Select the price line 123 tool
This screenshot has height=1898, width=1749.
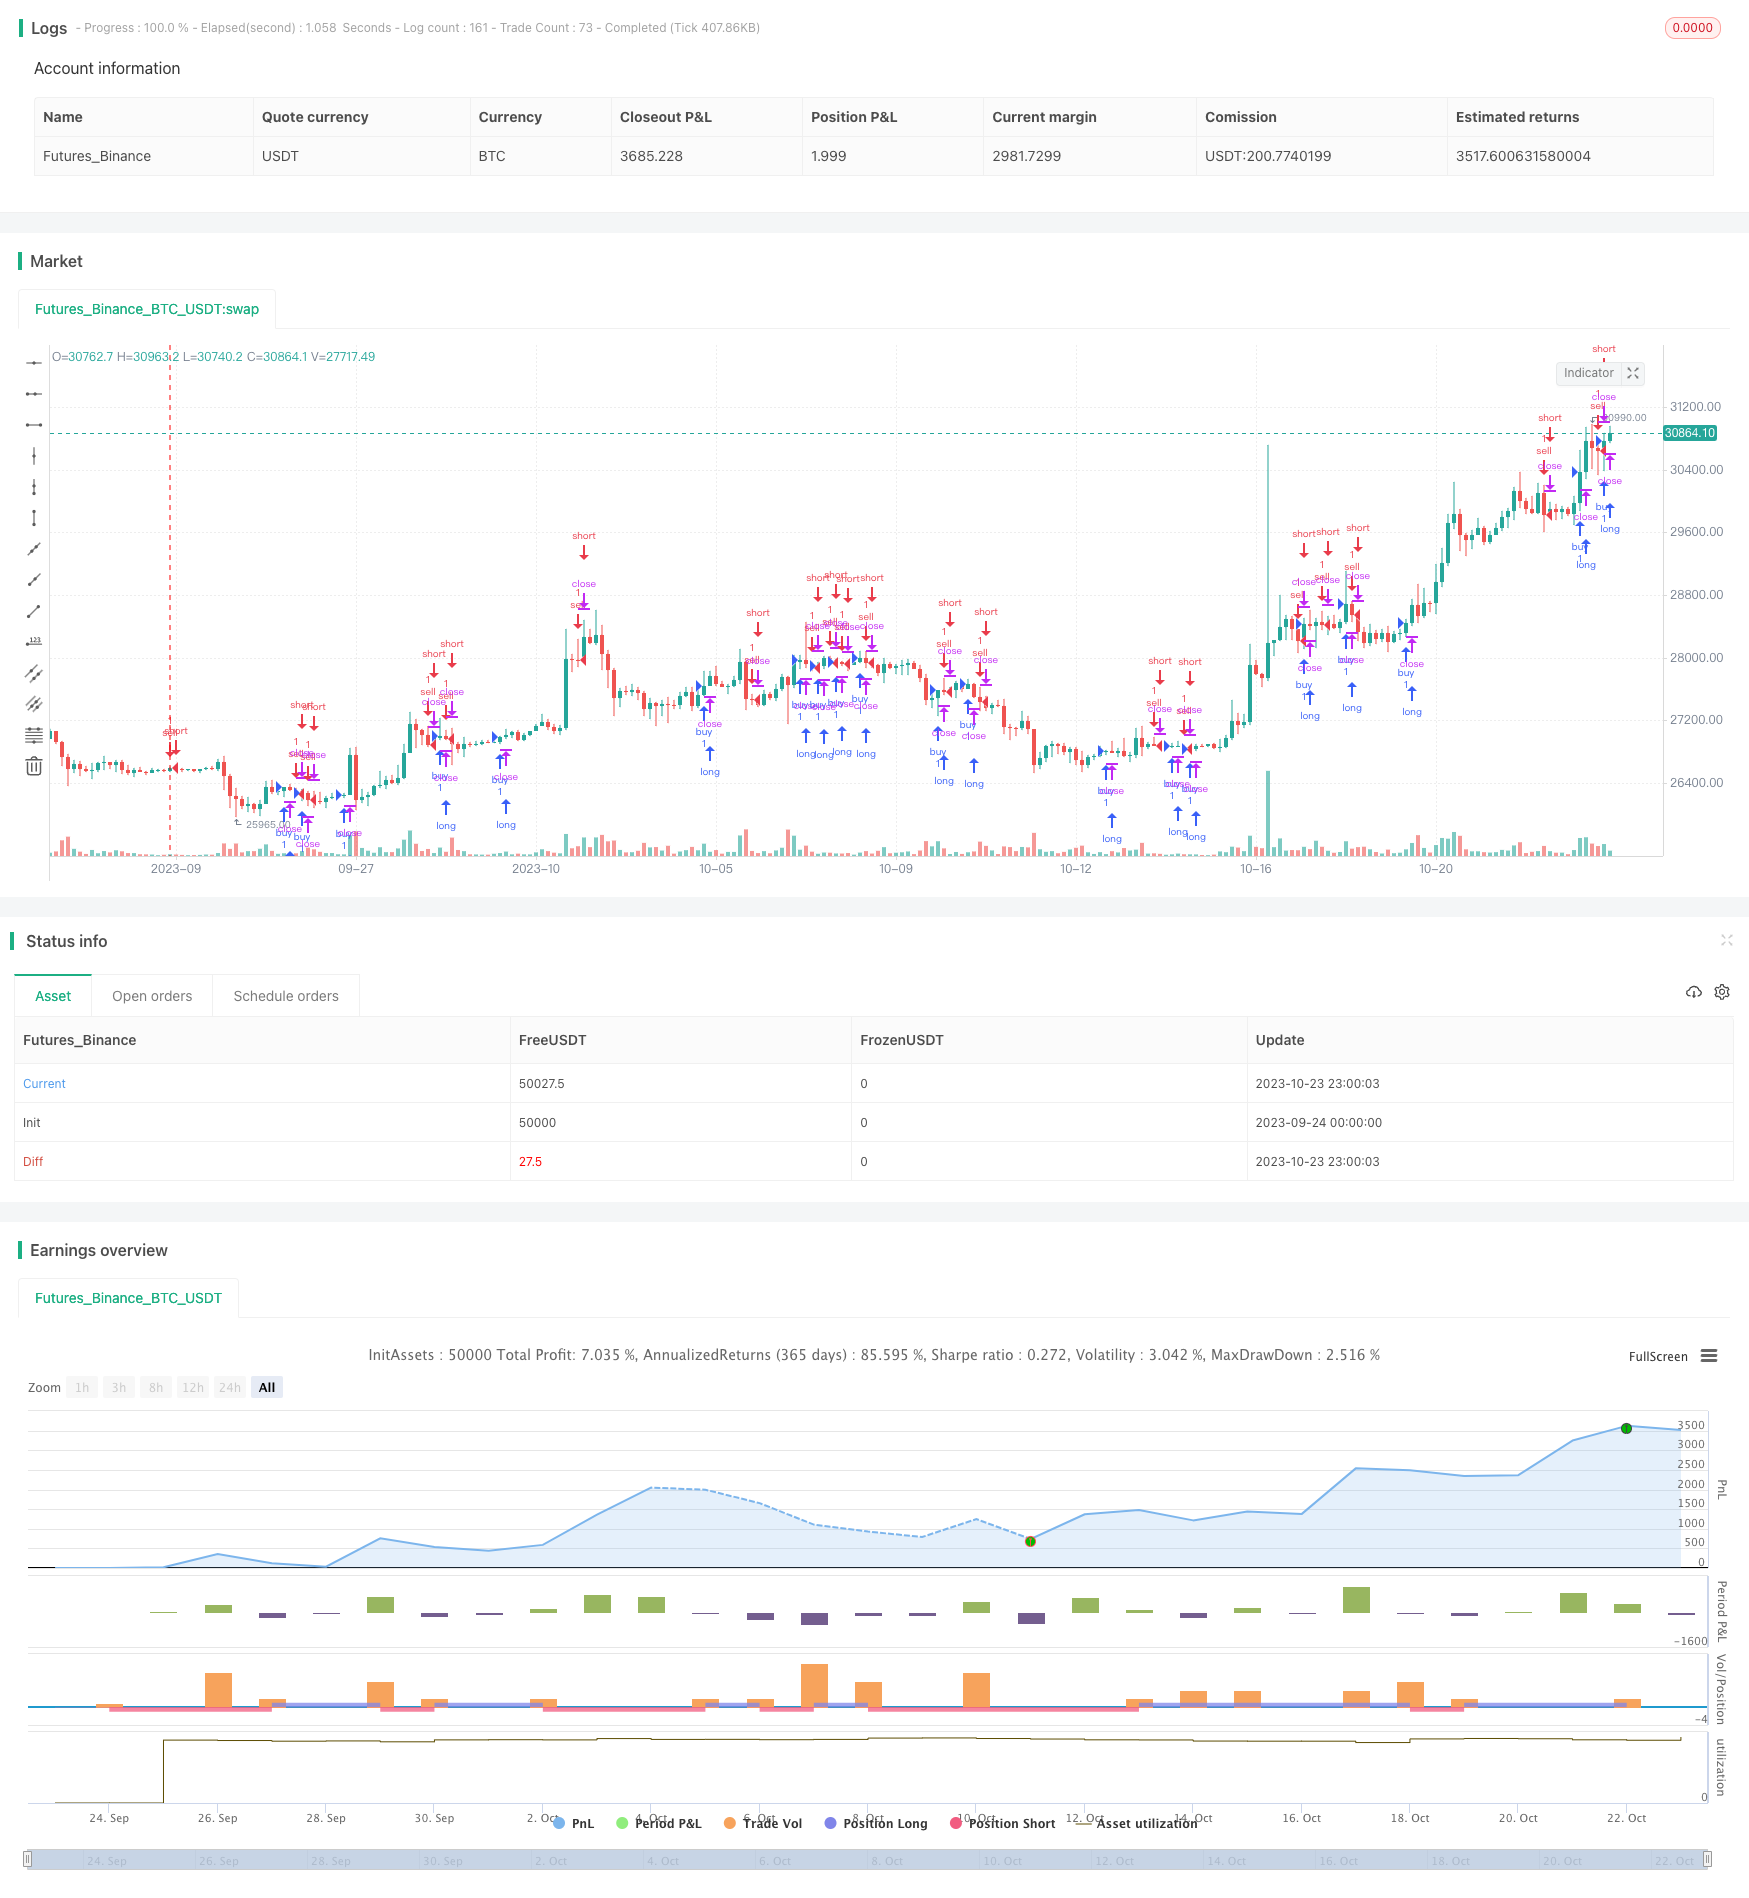click(34, 642)
